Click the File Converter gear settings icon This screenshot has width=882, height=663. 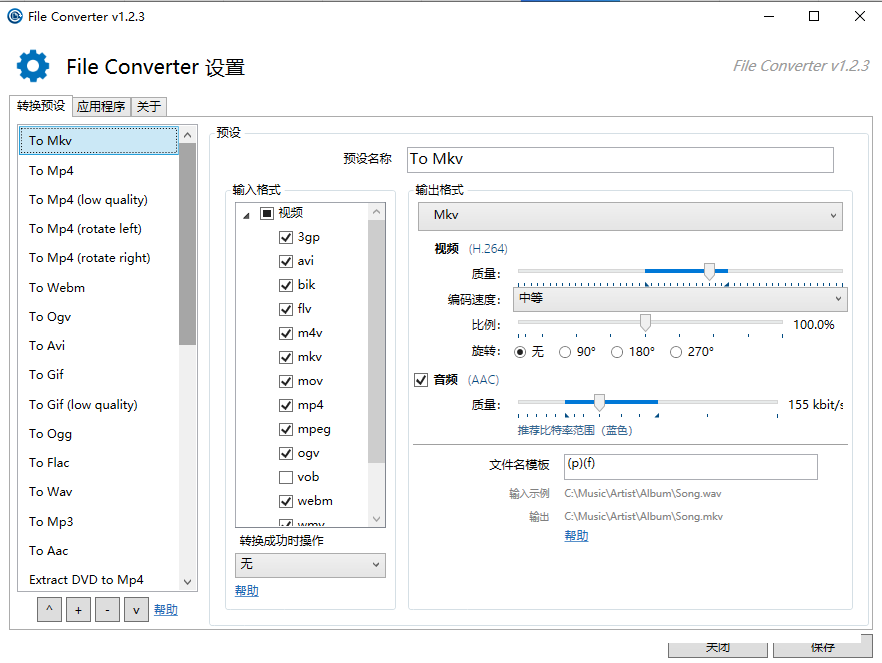click(x=33, y=67)
